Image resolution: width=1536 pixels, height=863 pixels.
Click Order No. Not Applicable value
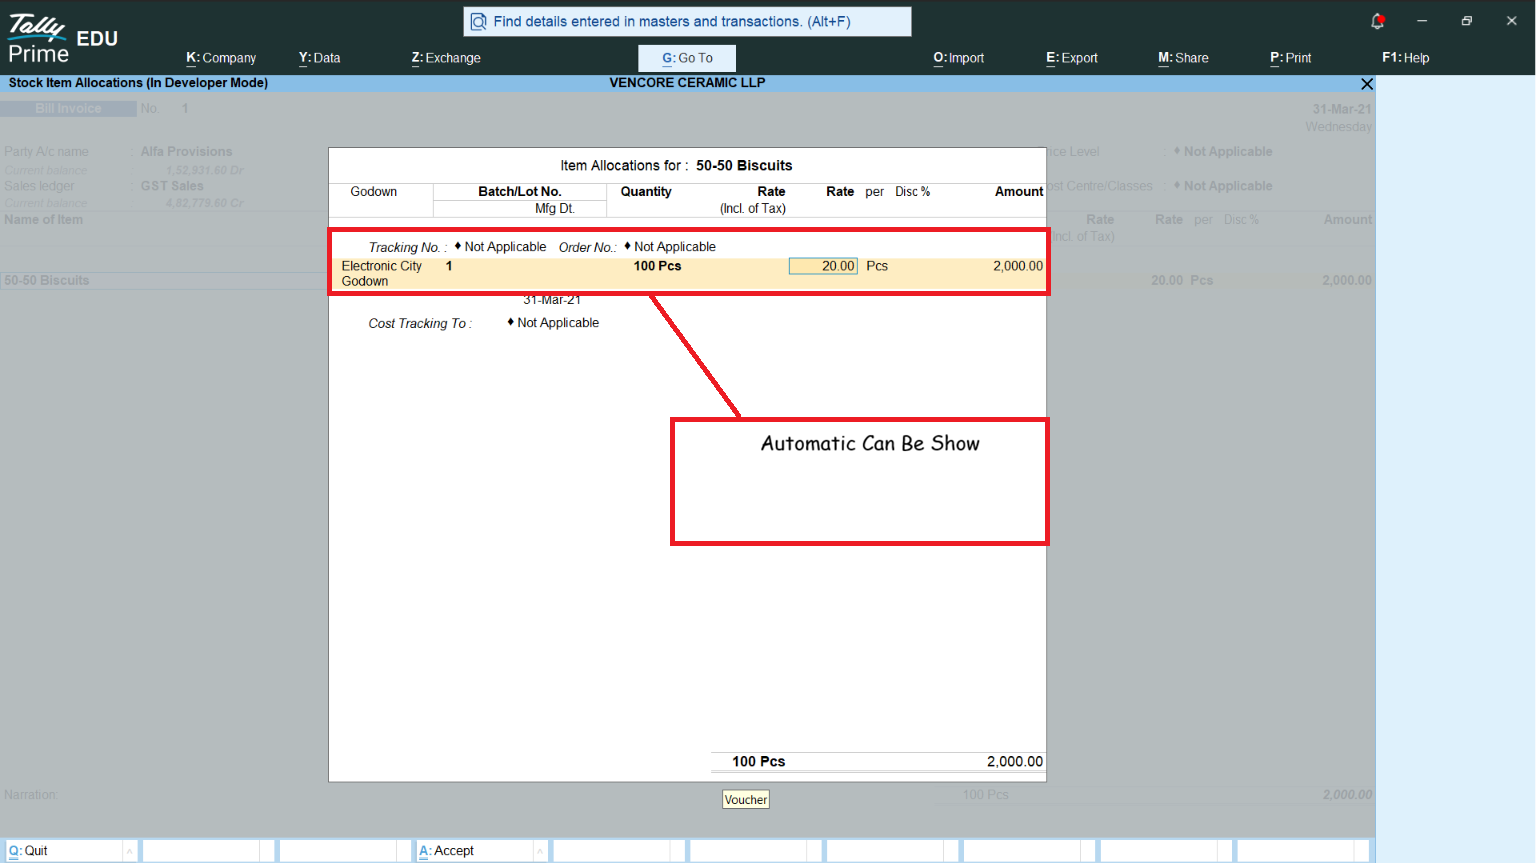point(675,247)
